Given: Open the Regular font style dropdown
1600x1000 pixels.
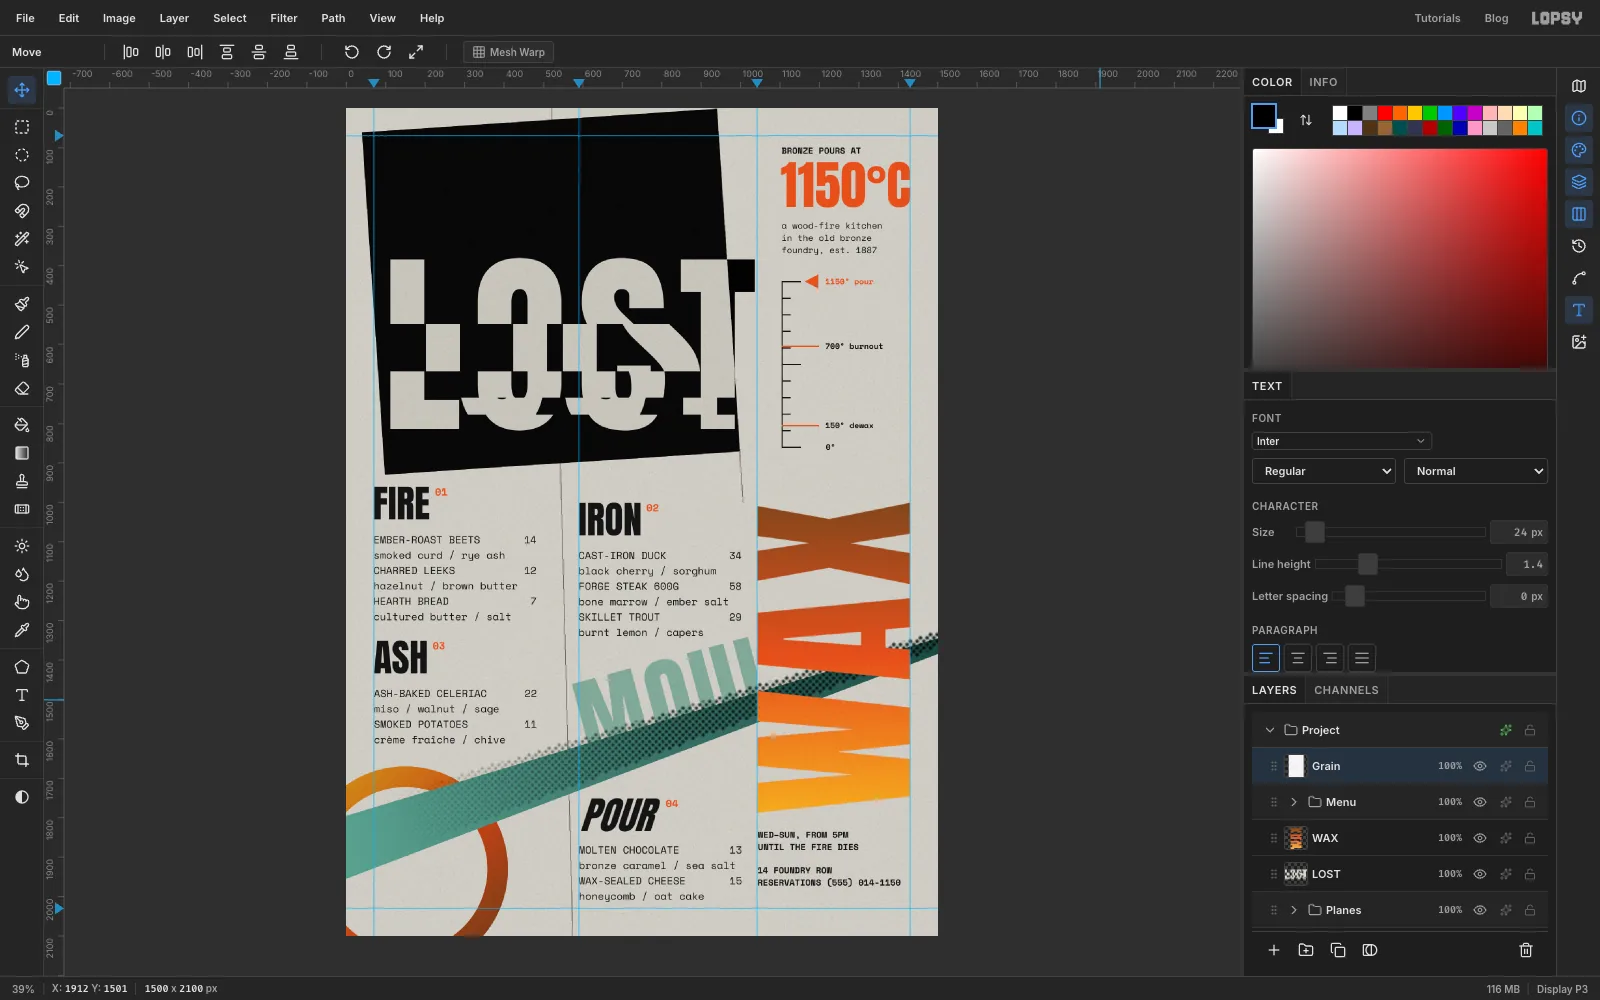Looking at the screenshot, I should point(1323,471).
